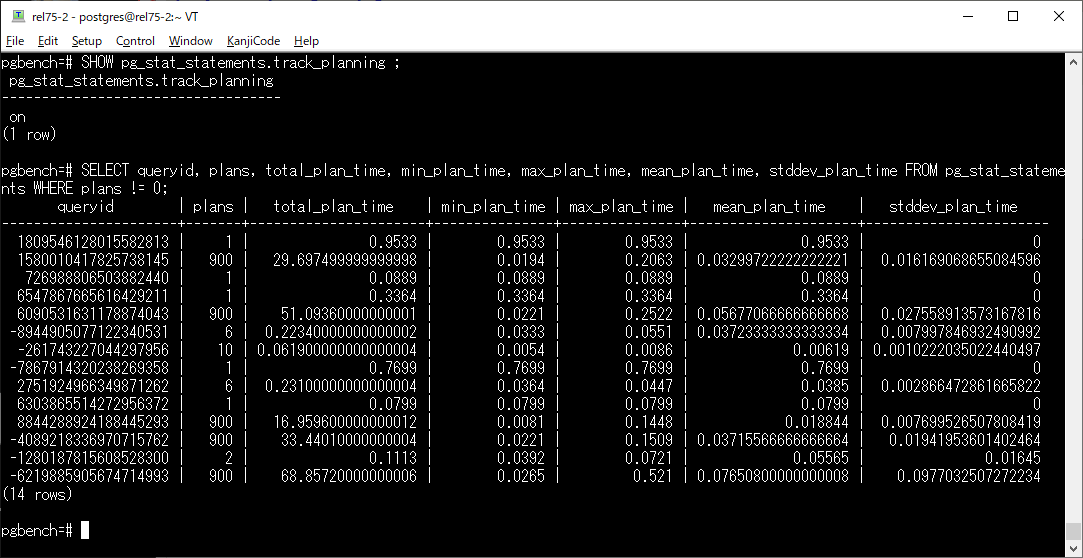Click the scrollbar down arrow
Viewport: 1083px width, 558px height.
click(1074, 549)
